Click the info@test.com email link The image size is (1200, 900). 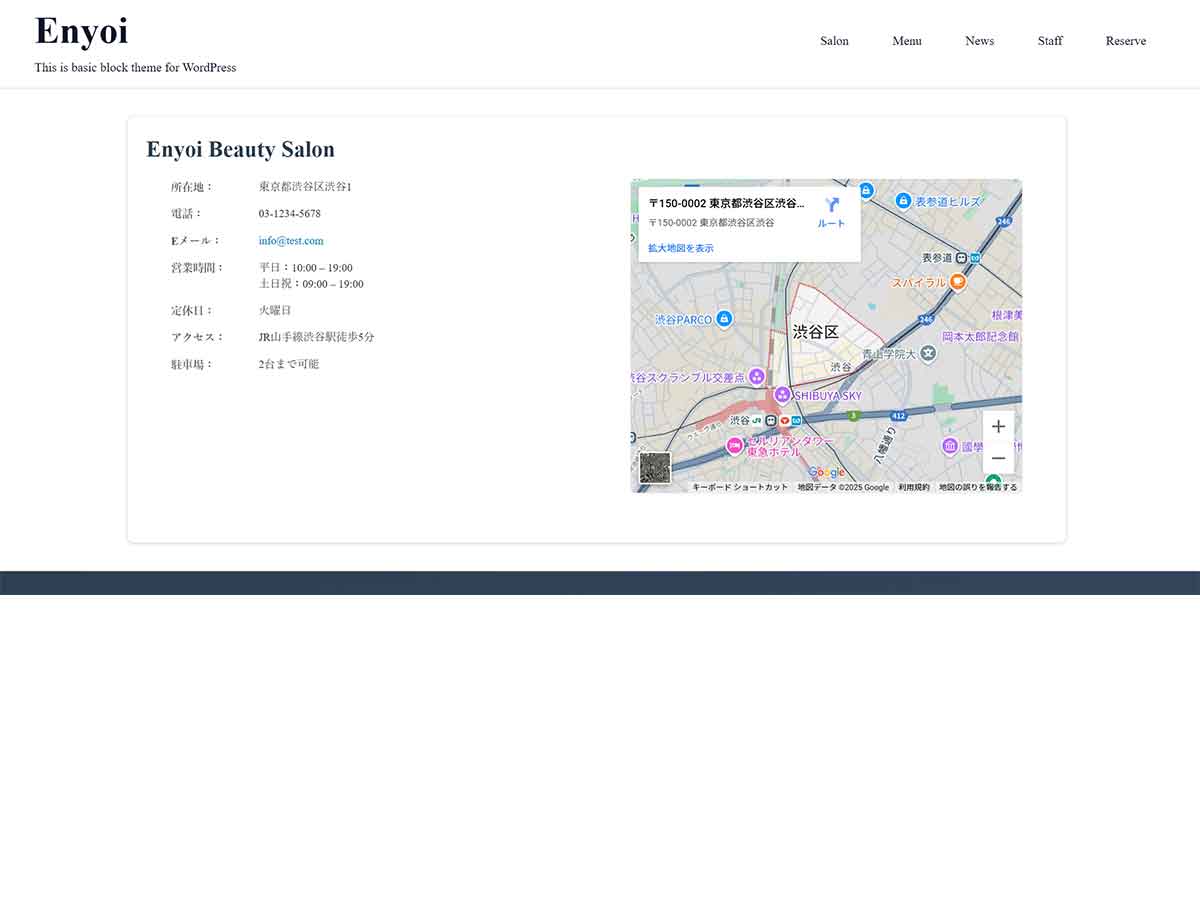pyautogui.click(x=291, y=241)
